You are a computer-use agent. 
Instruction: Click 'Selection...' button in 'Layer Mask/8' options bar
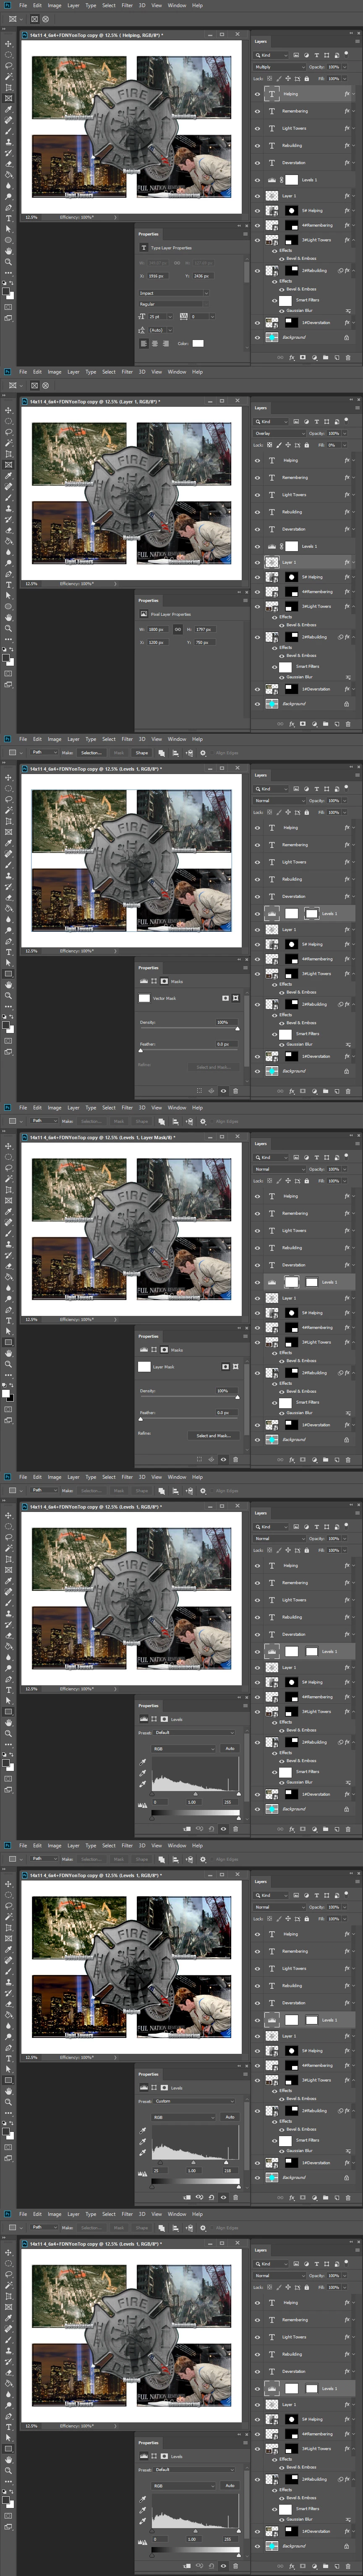click(x=91, y=1121)
